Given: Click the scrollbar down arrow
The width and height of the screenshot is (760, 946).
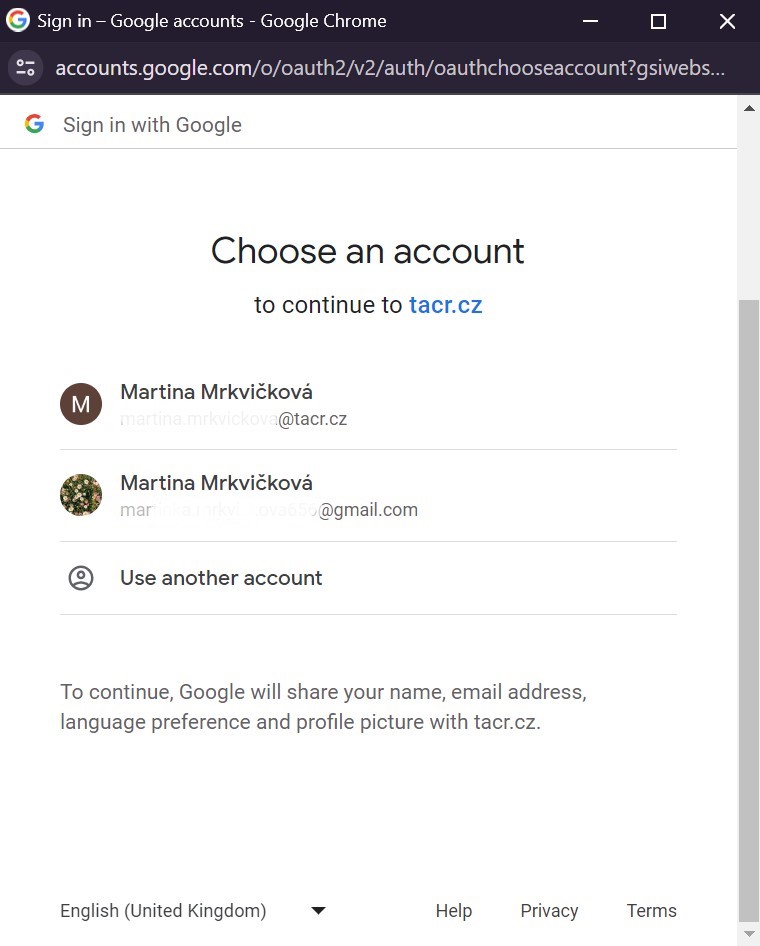Looking at the screenshot, I should tap(749, 934).
